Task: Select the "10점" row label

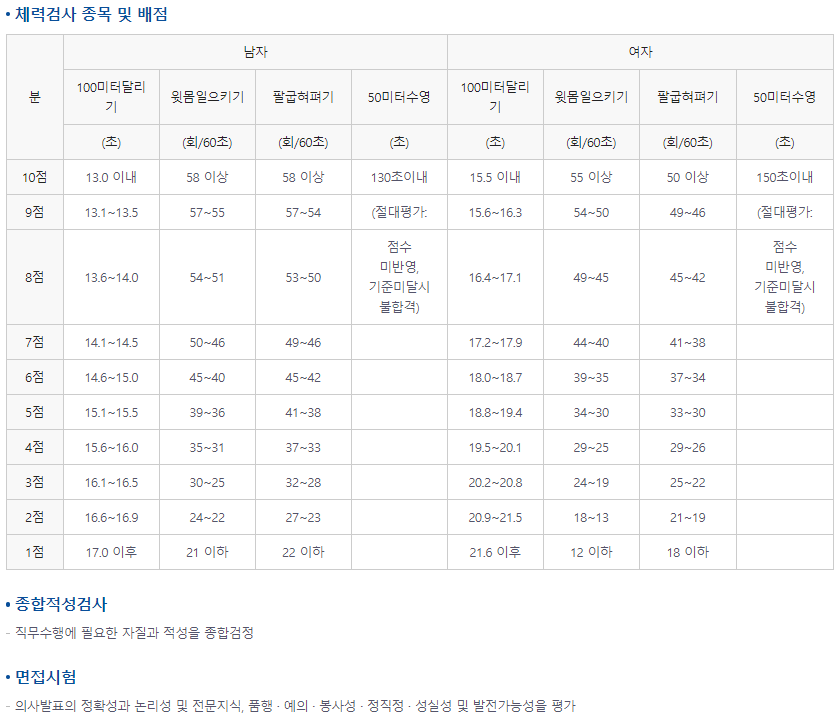Action: click(x=35, y=177)
